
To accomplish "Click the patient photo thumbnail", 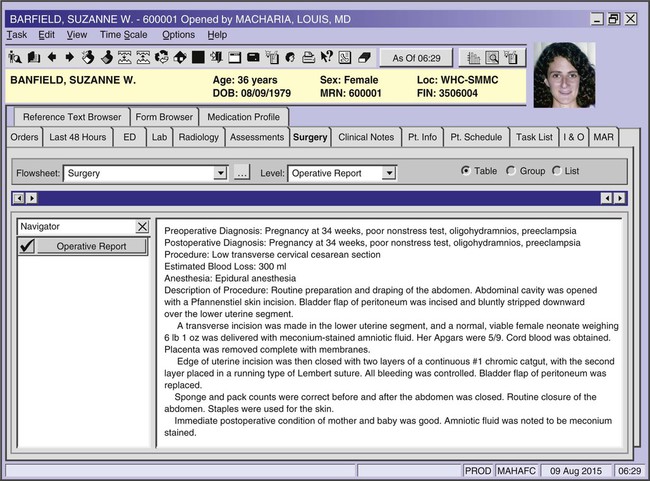I will point(564,75).
